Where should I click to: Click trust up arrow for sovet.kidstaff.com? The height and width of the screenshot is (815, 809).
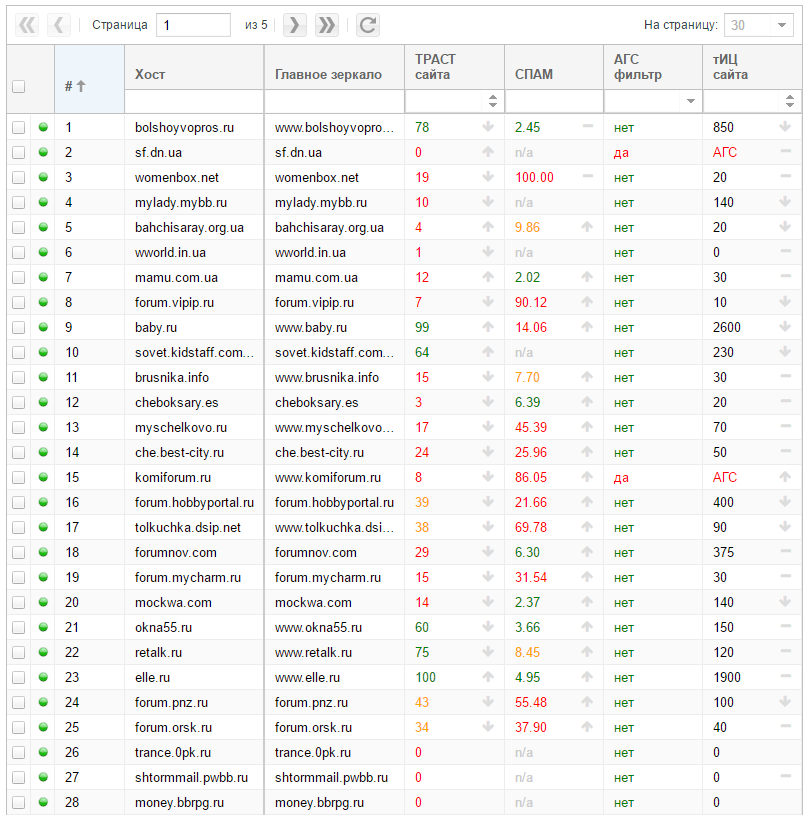coord(488,351)
